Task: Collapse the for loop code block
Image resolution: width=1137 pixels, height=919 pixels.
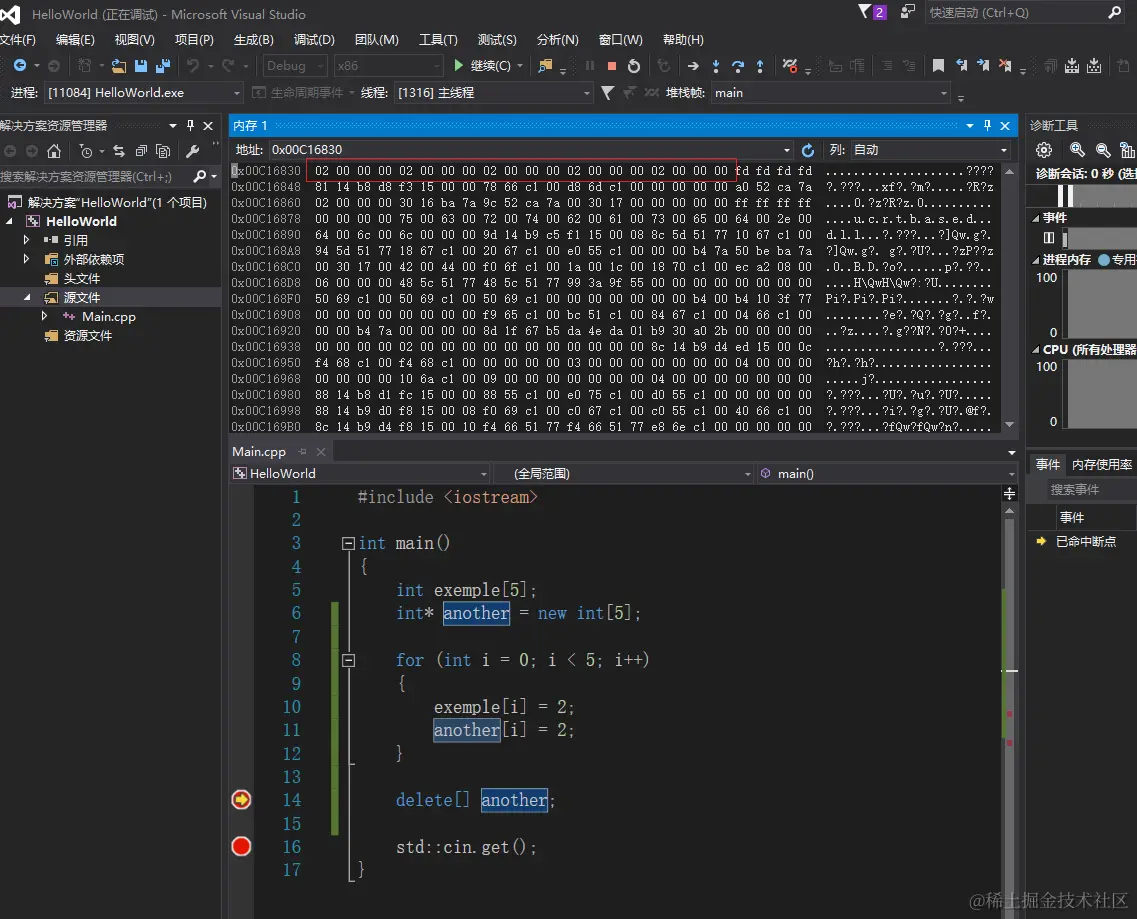Action: point(348,660)
